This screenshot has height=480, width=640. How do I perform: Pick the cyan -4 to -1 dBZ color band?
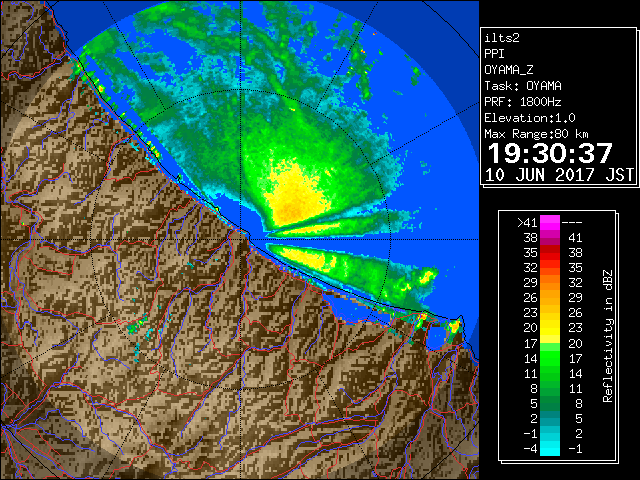550,448
